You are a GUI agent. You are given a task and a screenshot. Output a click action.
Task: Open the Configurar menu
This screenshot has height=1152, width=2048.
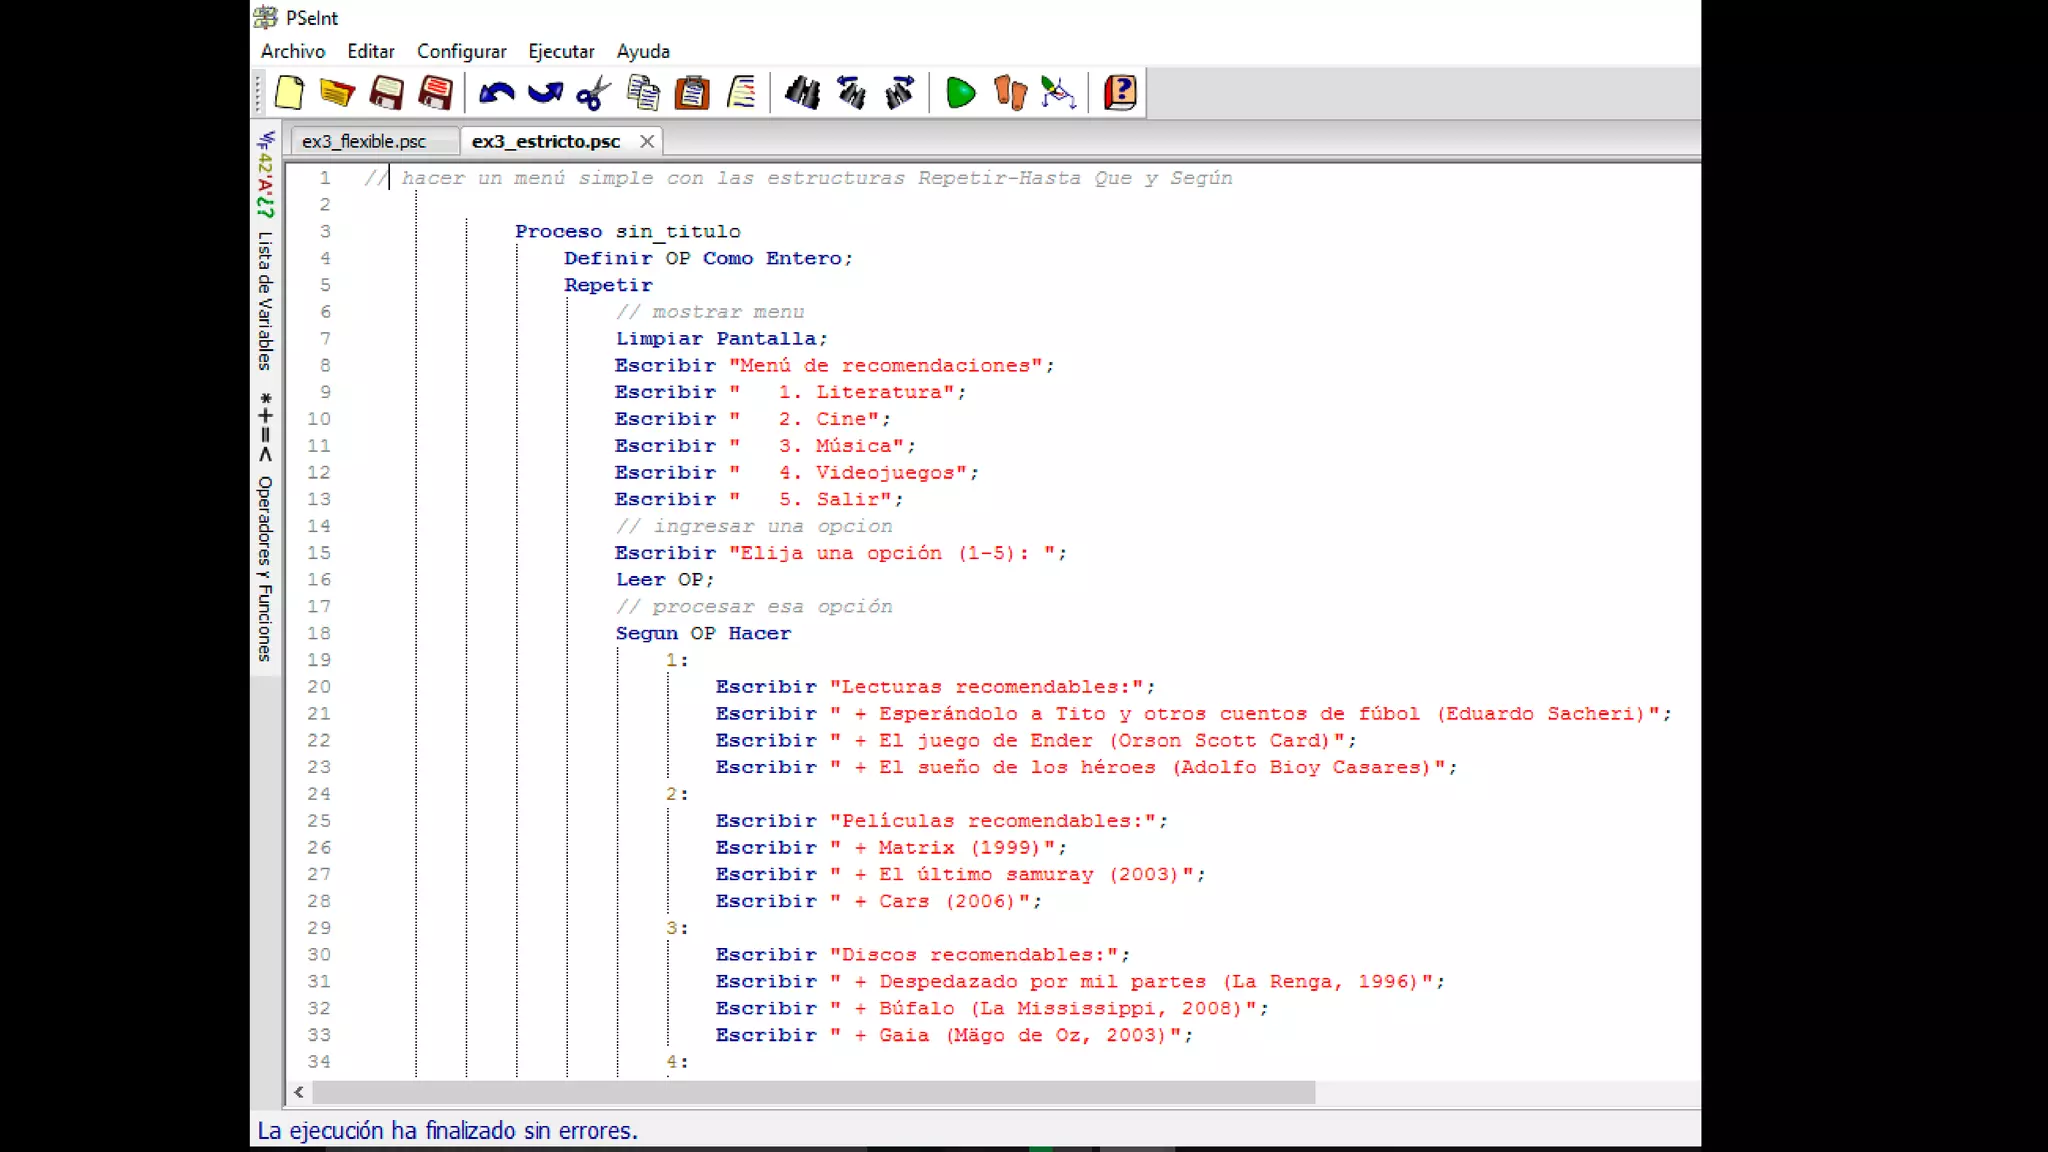[461, 51]
